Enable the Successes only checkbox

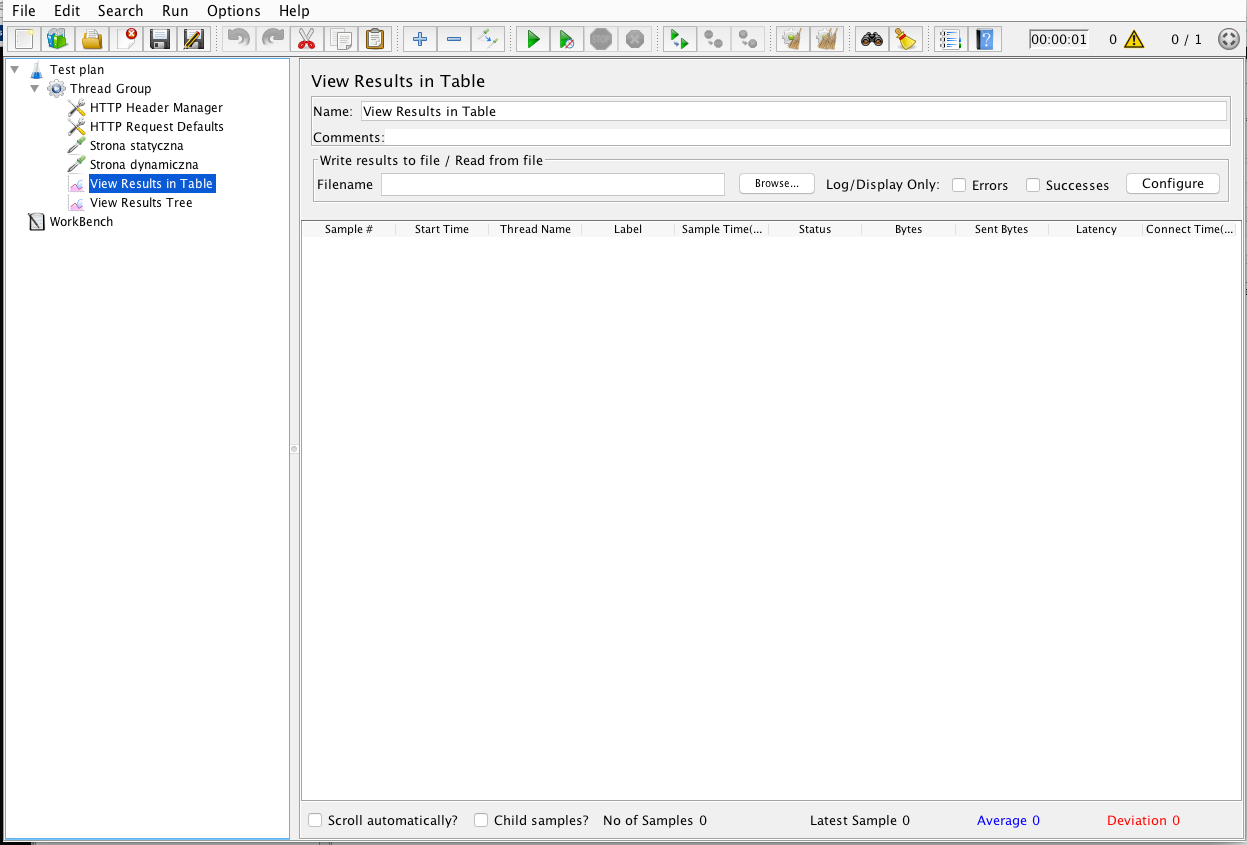1033,185
